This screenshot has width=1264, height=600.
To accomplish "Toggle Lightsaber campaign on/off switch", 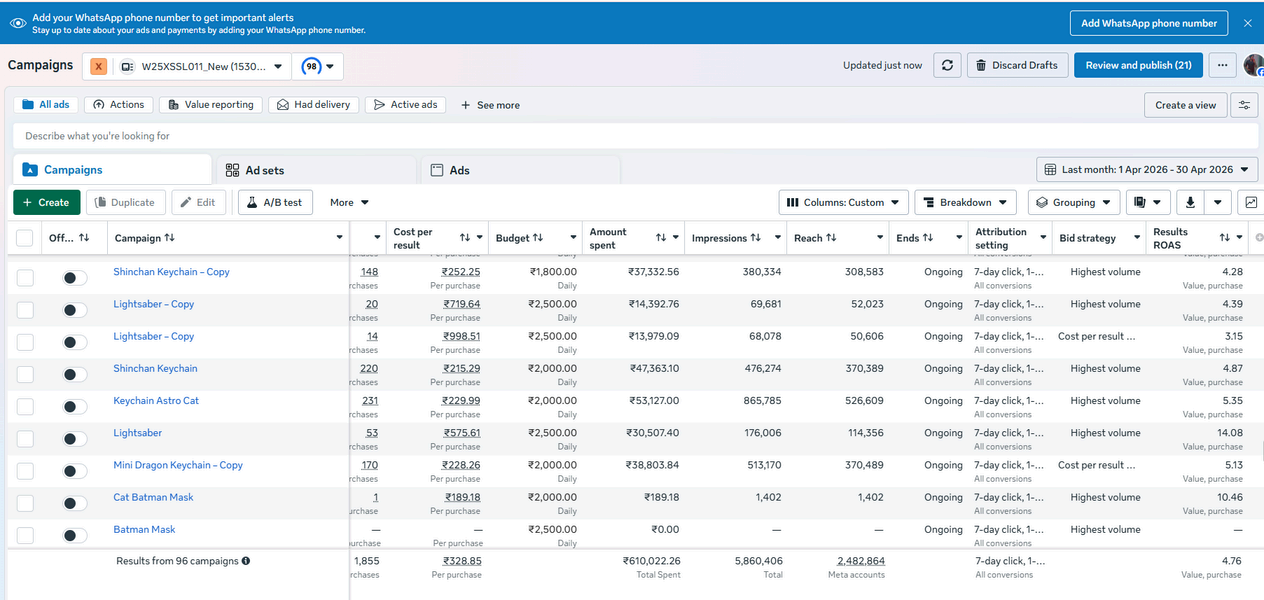I will [x=75, y=439].
